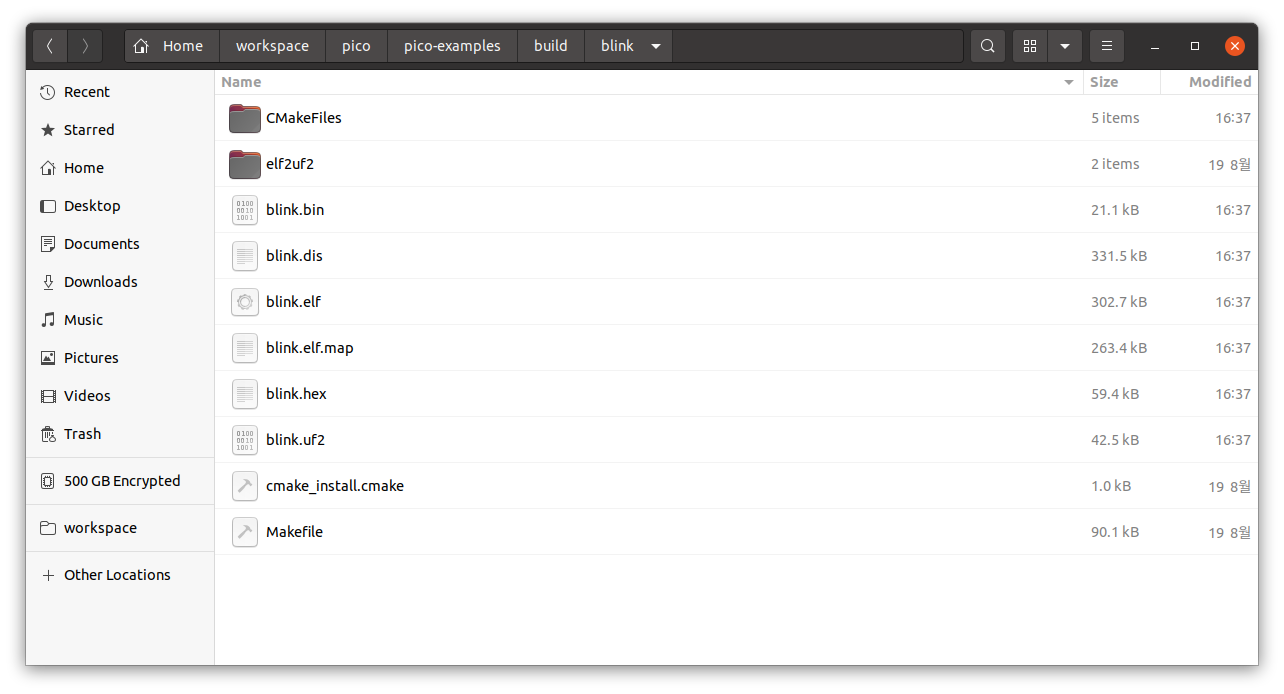
Task: Open the blink path dropdown arrow
Action: [656, 46]
